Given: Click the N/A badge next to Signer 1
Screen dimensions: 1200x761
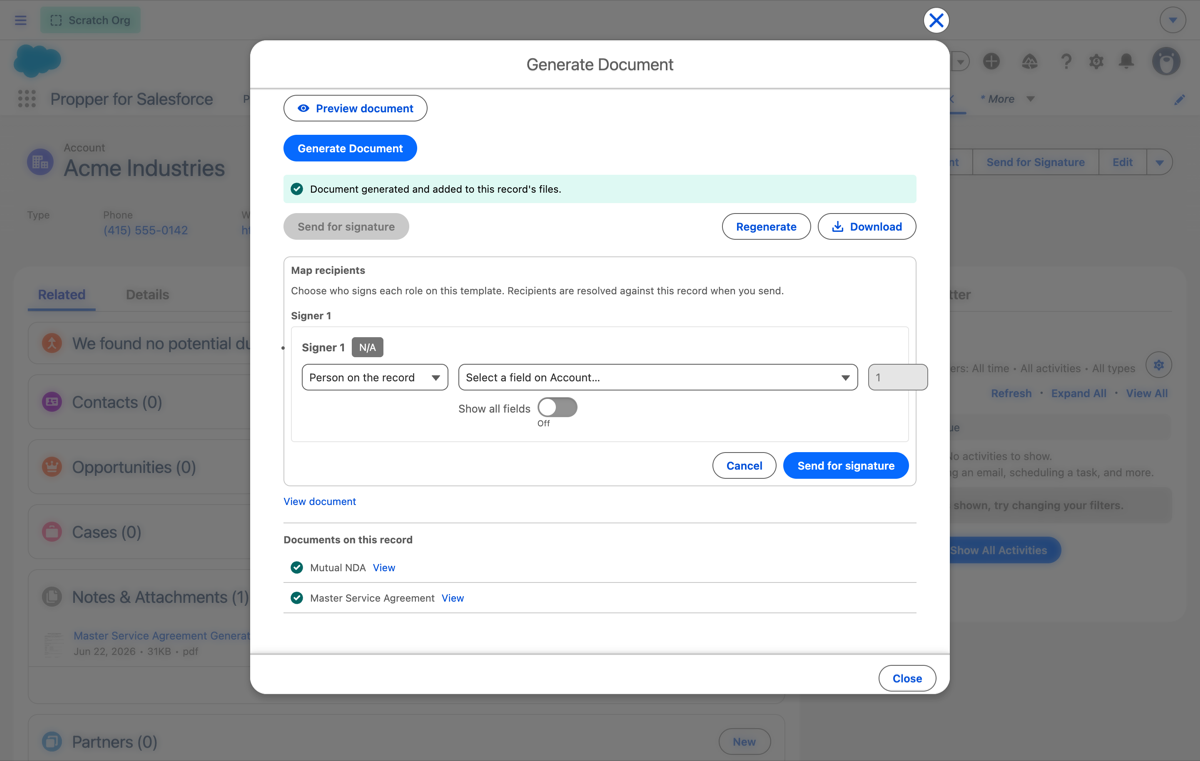Looking at the screenshot, I should coord(367,347).
